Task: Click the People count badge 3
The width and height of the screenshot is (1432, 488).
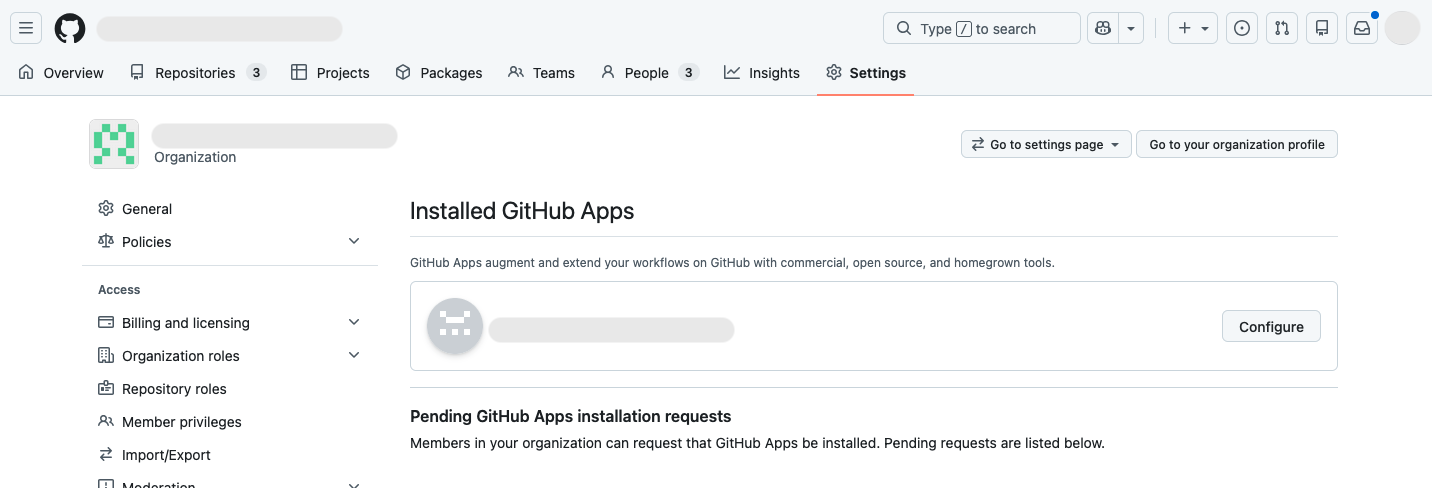Action: coord(688,73)
